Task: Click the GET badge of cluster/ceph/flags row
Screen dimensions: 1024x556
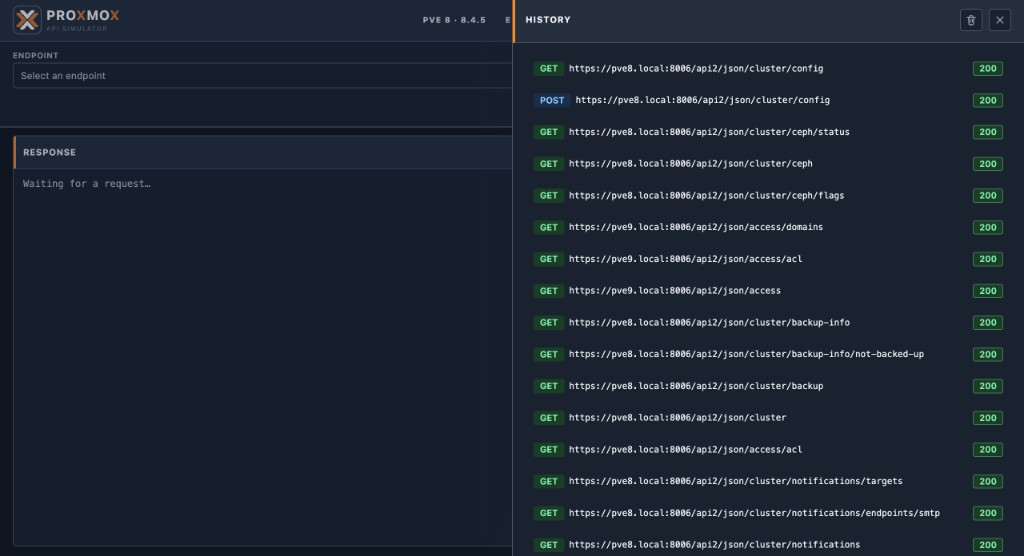Action: click(x=549, y=195)
